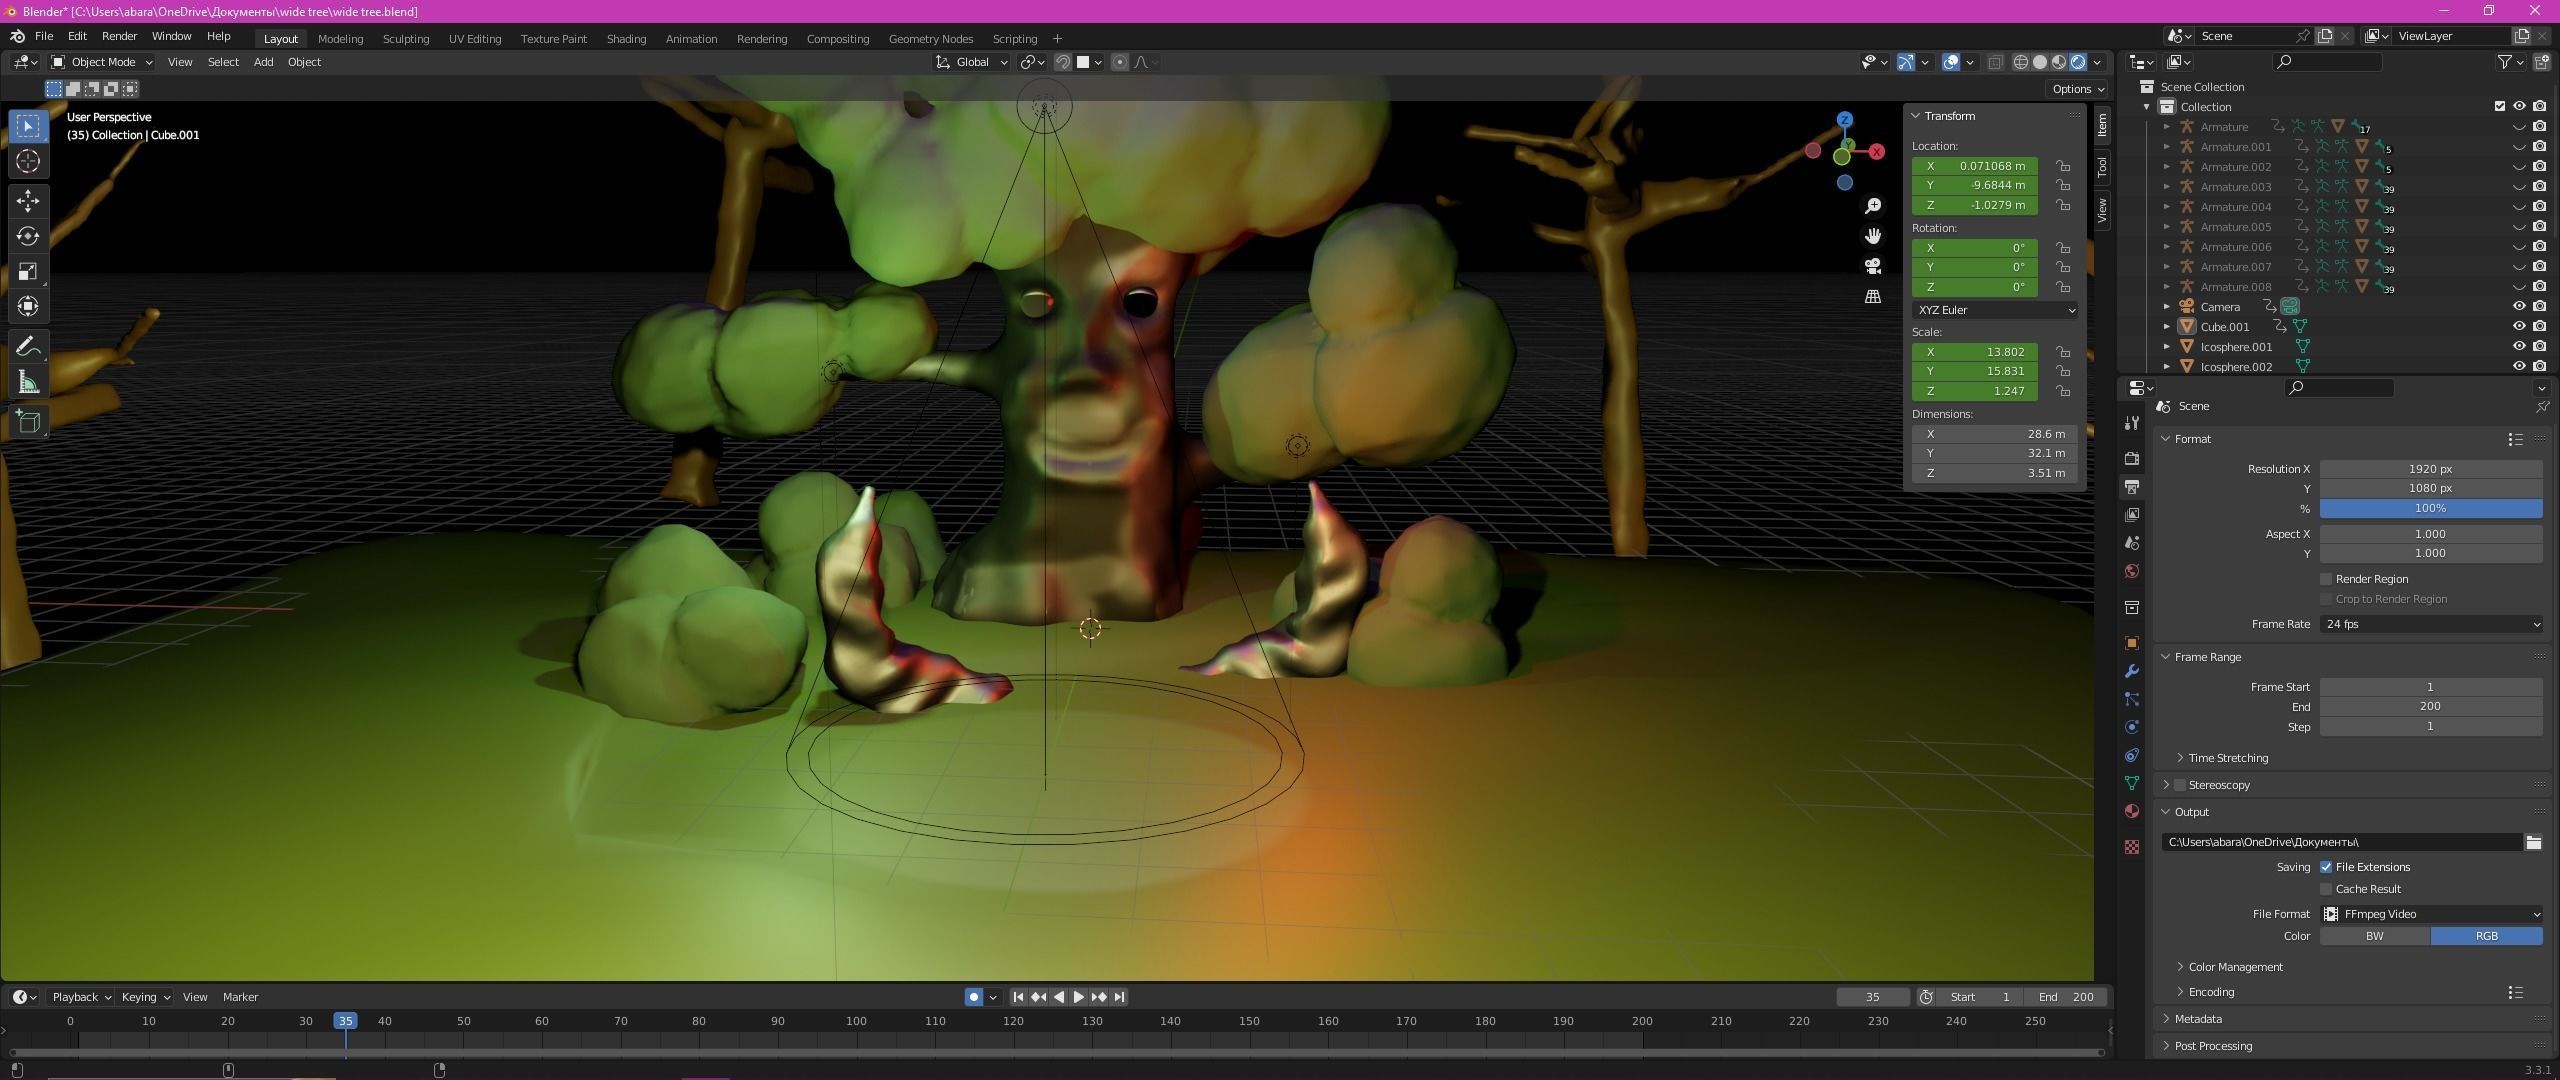Open the Tool properties tab icon
The width and height of the screenshot is (2560, 1080).
click(2132, 423)
